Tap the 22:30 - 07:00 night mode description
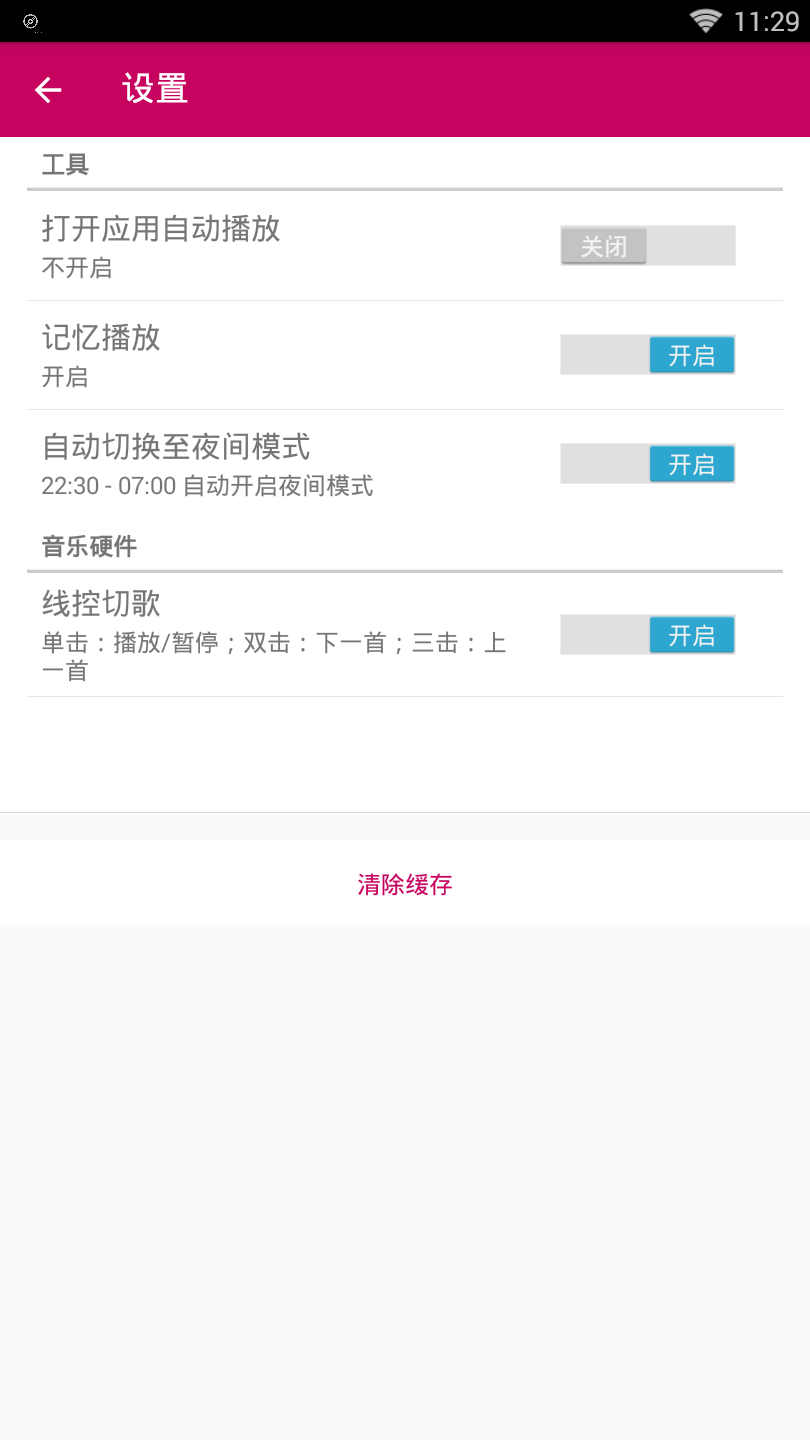 207,486
